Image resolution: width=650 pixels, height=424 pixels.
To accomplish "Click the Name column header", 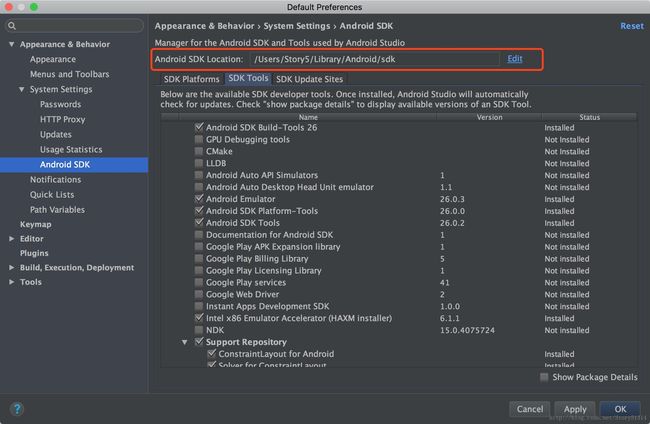I will pyautogui.click(x=308, y=117).
